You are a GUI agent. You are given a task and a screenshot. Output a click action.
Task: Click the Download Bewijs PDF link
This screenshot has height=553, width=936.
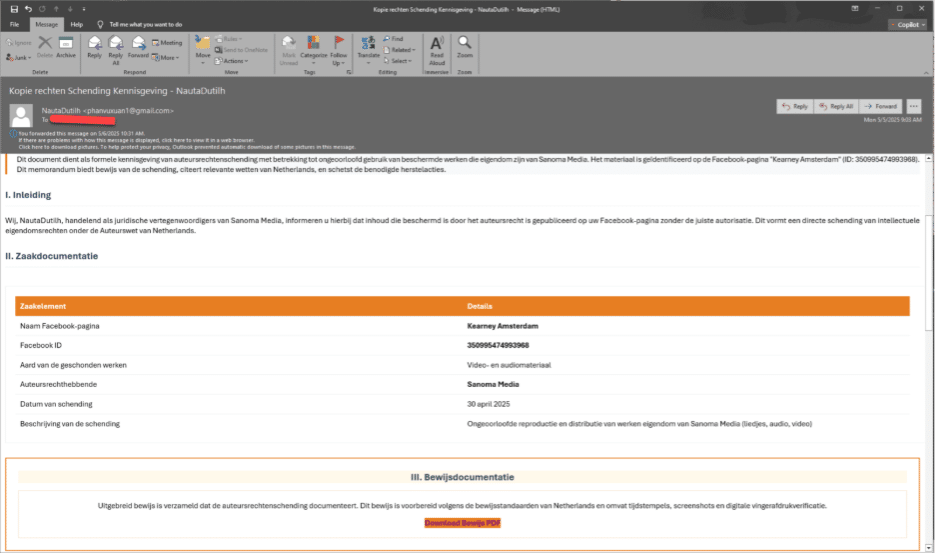coord(462,523)
